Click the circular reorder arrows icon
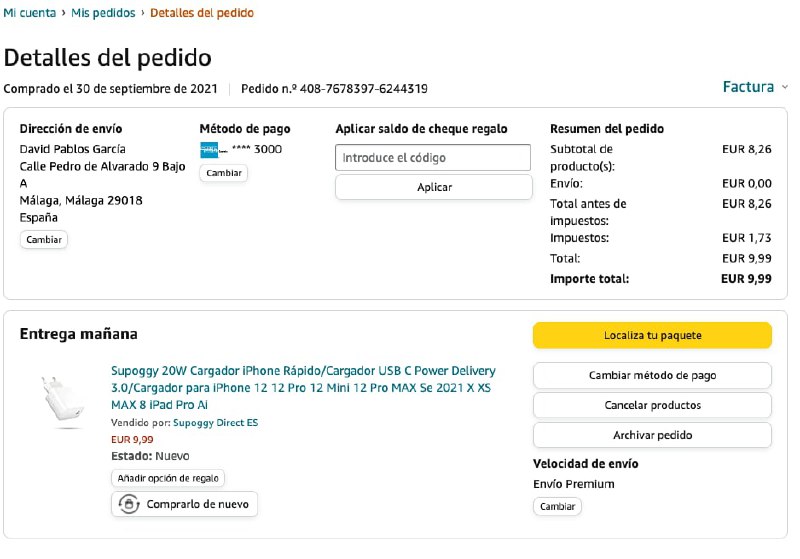The width and height of the screenshot is (800, 559). [128, 504]
